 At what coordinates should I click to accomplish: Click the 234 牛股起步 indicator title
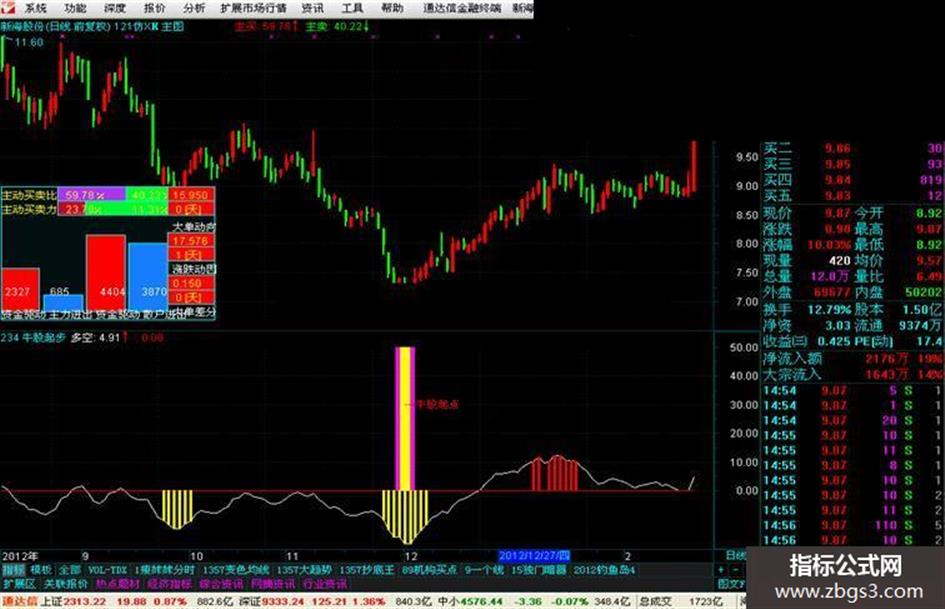click(x=33, y=338)
